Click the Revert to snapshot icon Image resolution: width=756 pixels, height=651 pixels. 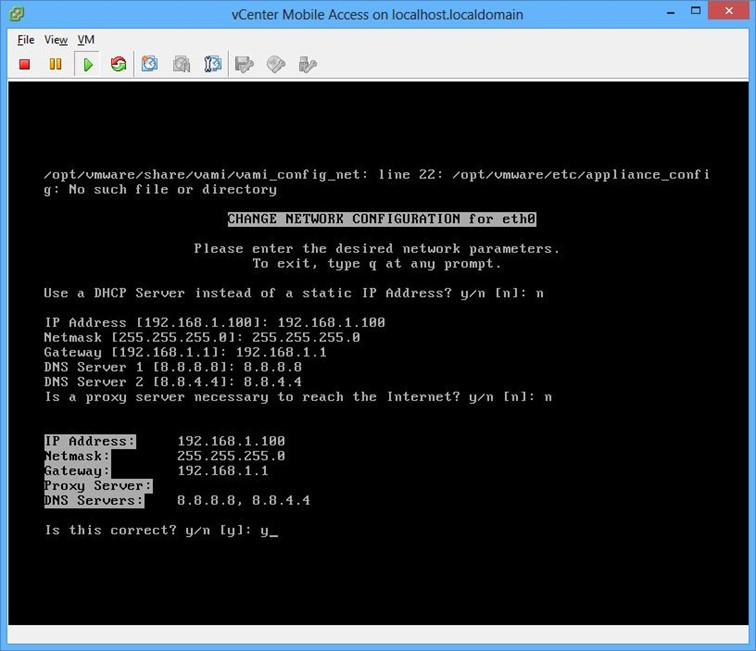pos(181,64)
